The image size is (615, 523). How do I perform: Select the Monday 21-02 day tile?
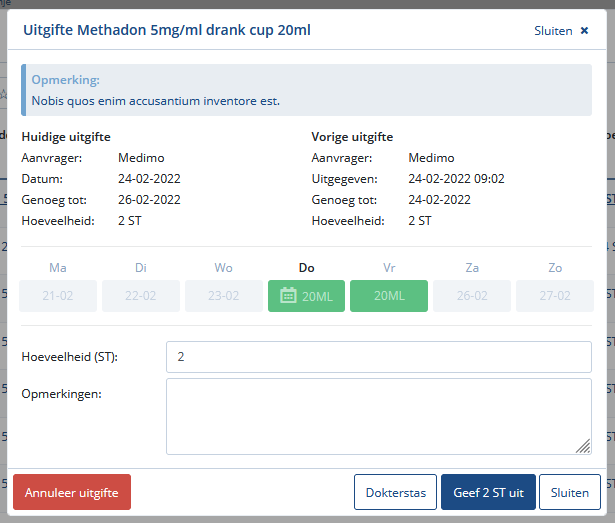(x=58, y=296)
